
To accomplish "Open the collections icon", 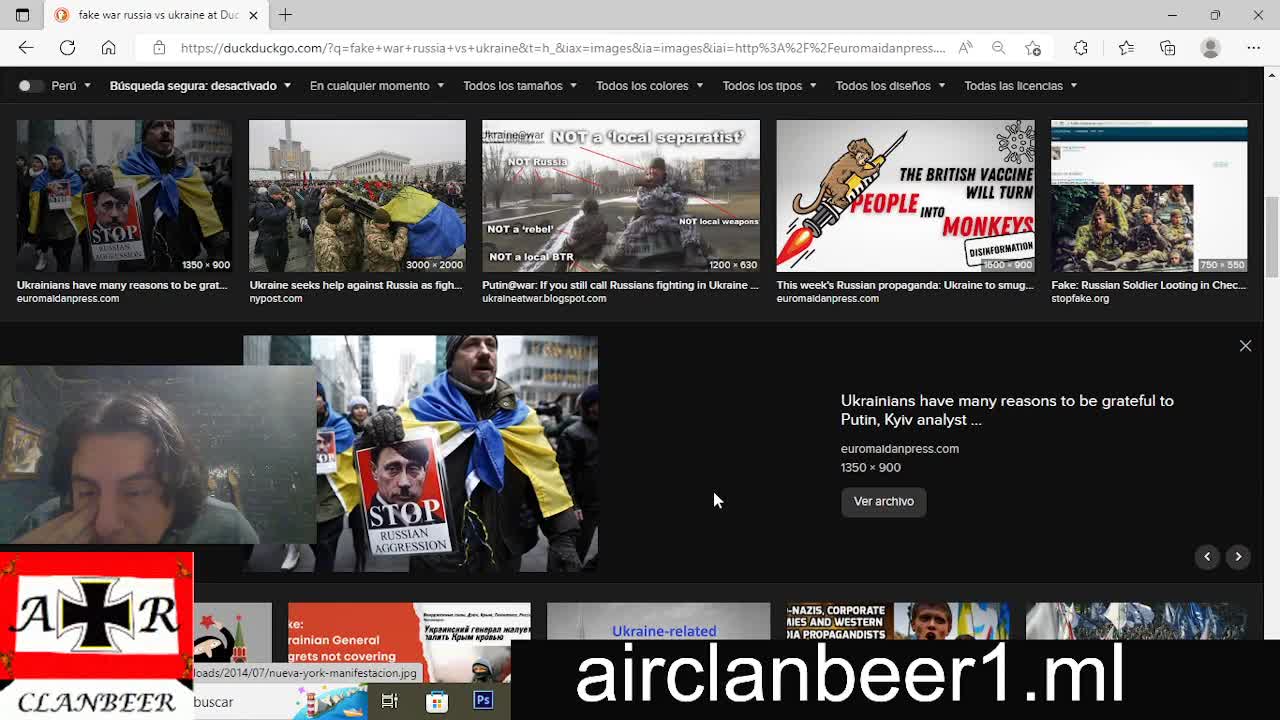I will click(x=1167, y=48).
